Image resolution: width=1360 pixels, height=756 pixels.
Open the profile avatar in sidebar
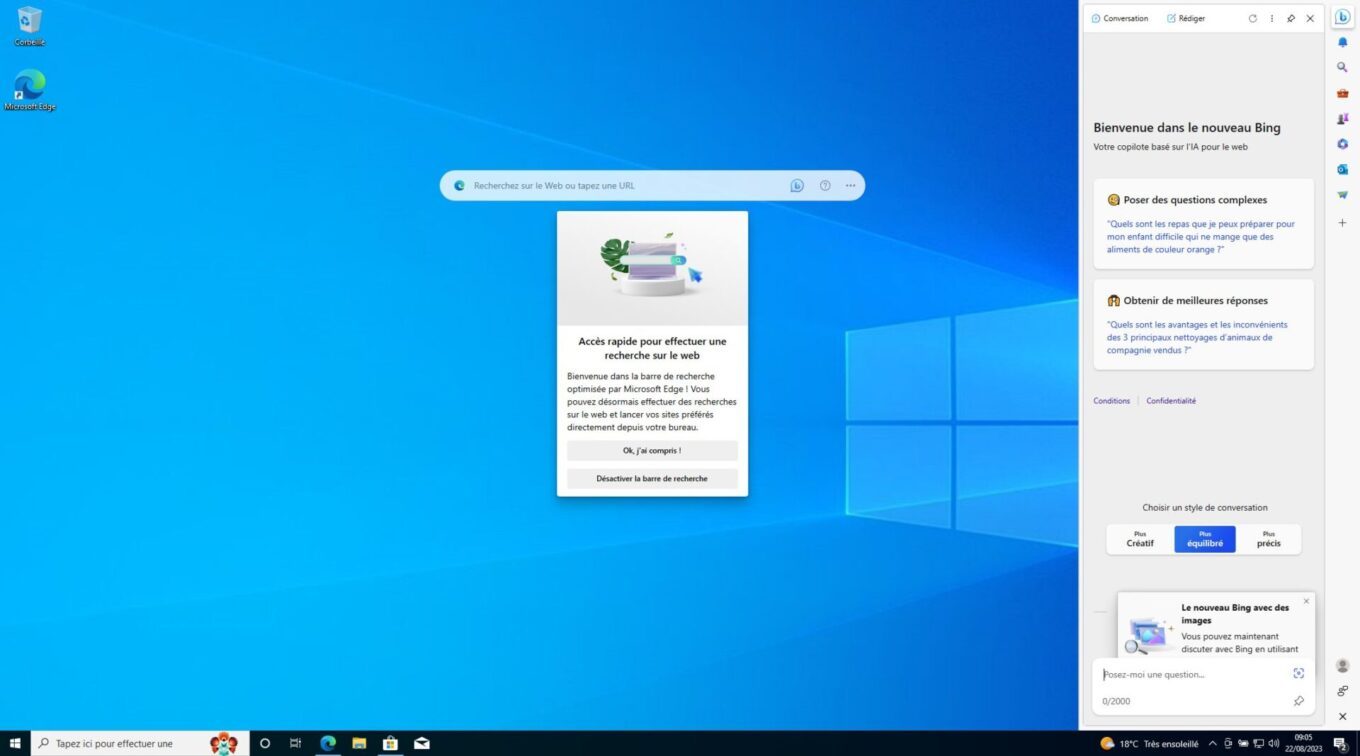1343,666
